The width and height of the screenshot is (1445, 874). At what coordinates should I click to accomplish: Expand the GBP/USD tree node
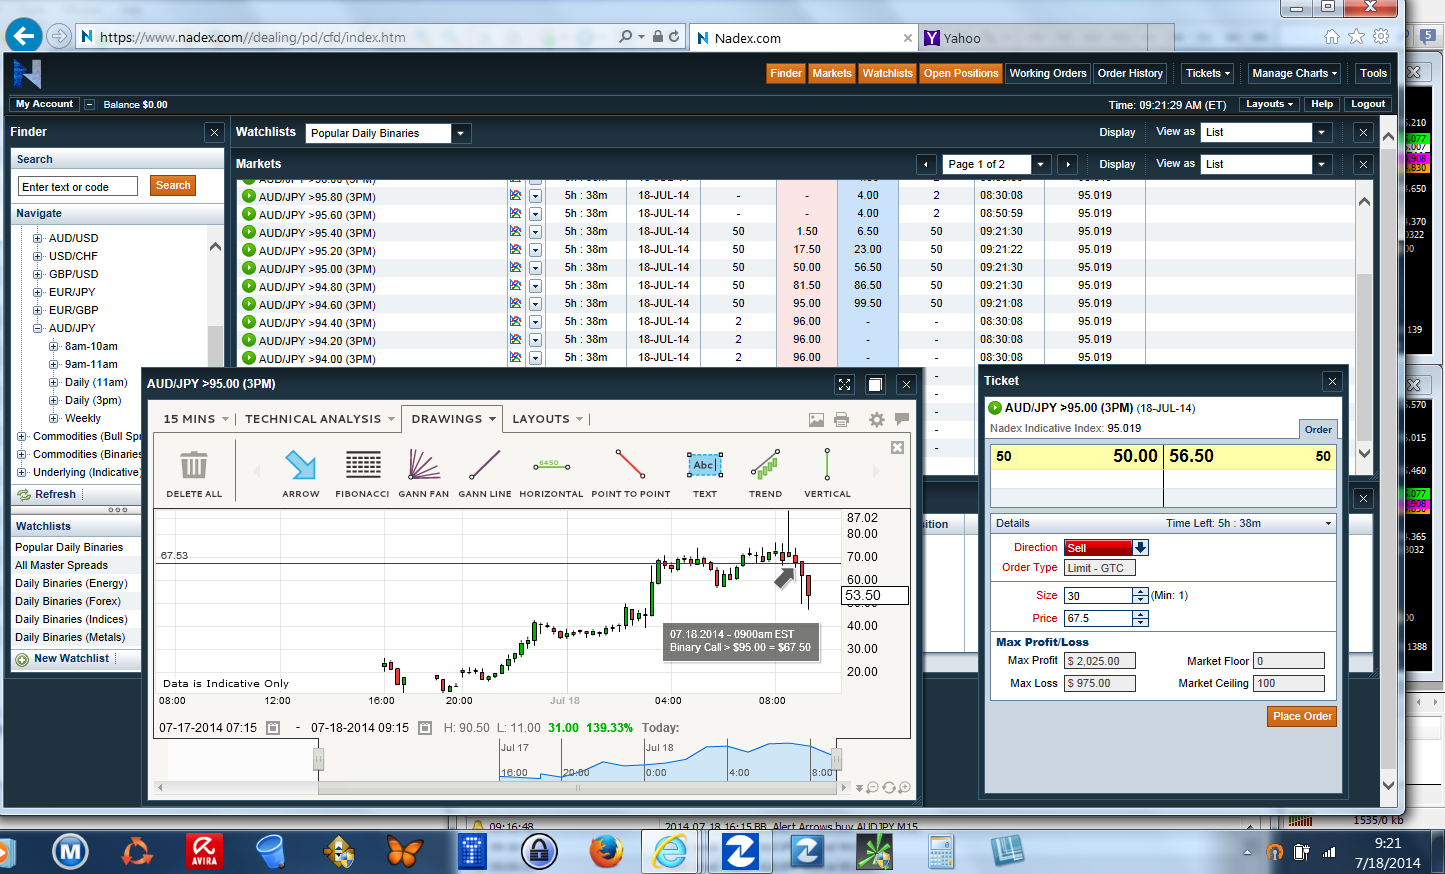[x=38, y=274]
